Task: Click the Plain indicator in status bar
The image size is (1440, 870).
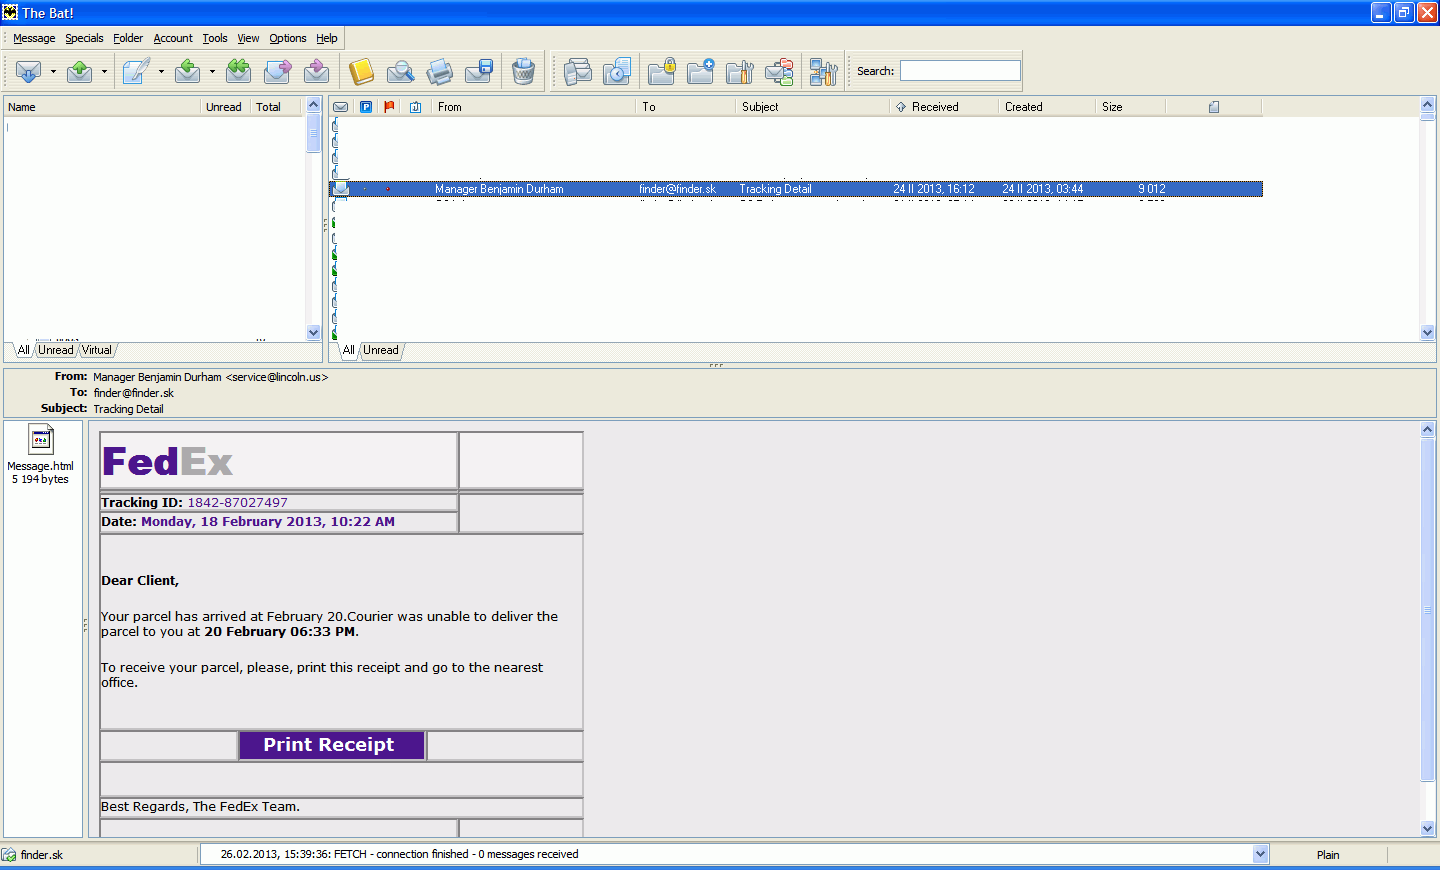Action: 1328,855
